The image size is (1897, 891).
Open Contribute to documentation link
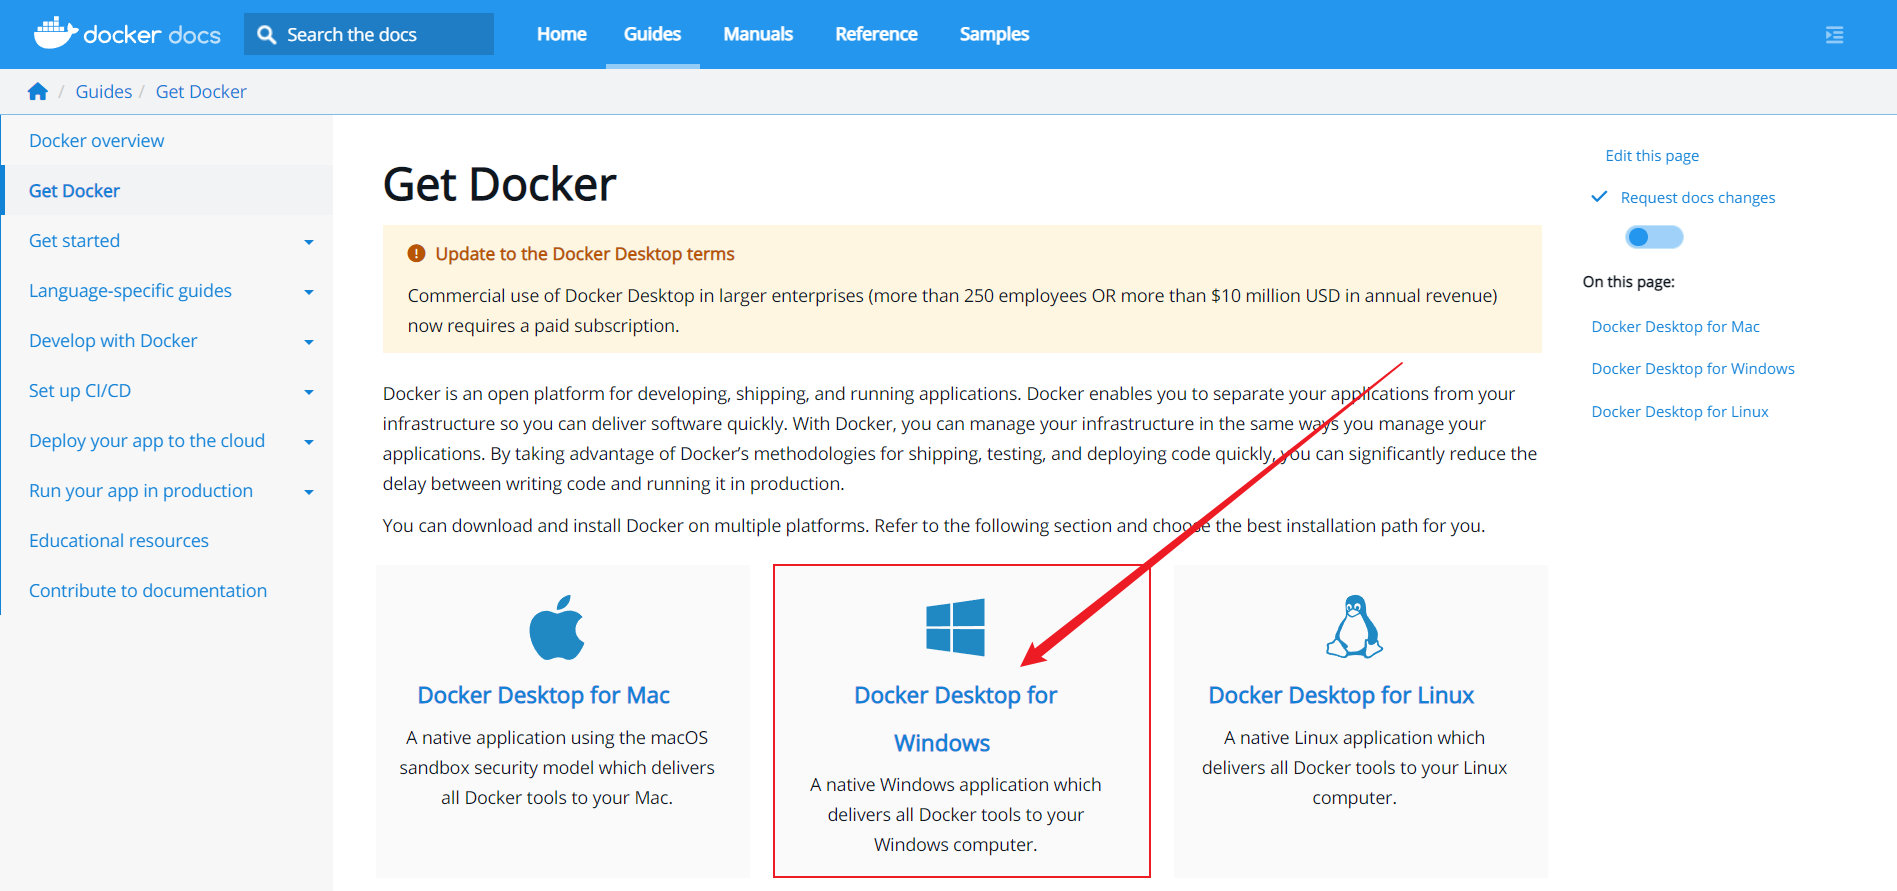[148, 591]
